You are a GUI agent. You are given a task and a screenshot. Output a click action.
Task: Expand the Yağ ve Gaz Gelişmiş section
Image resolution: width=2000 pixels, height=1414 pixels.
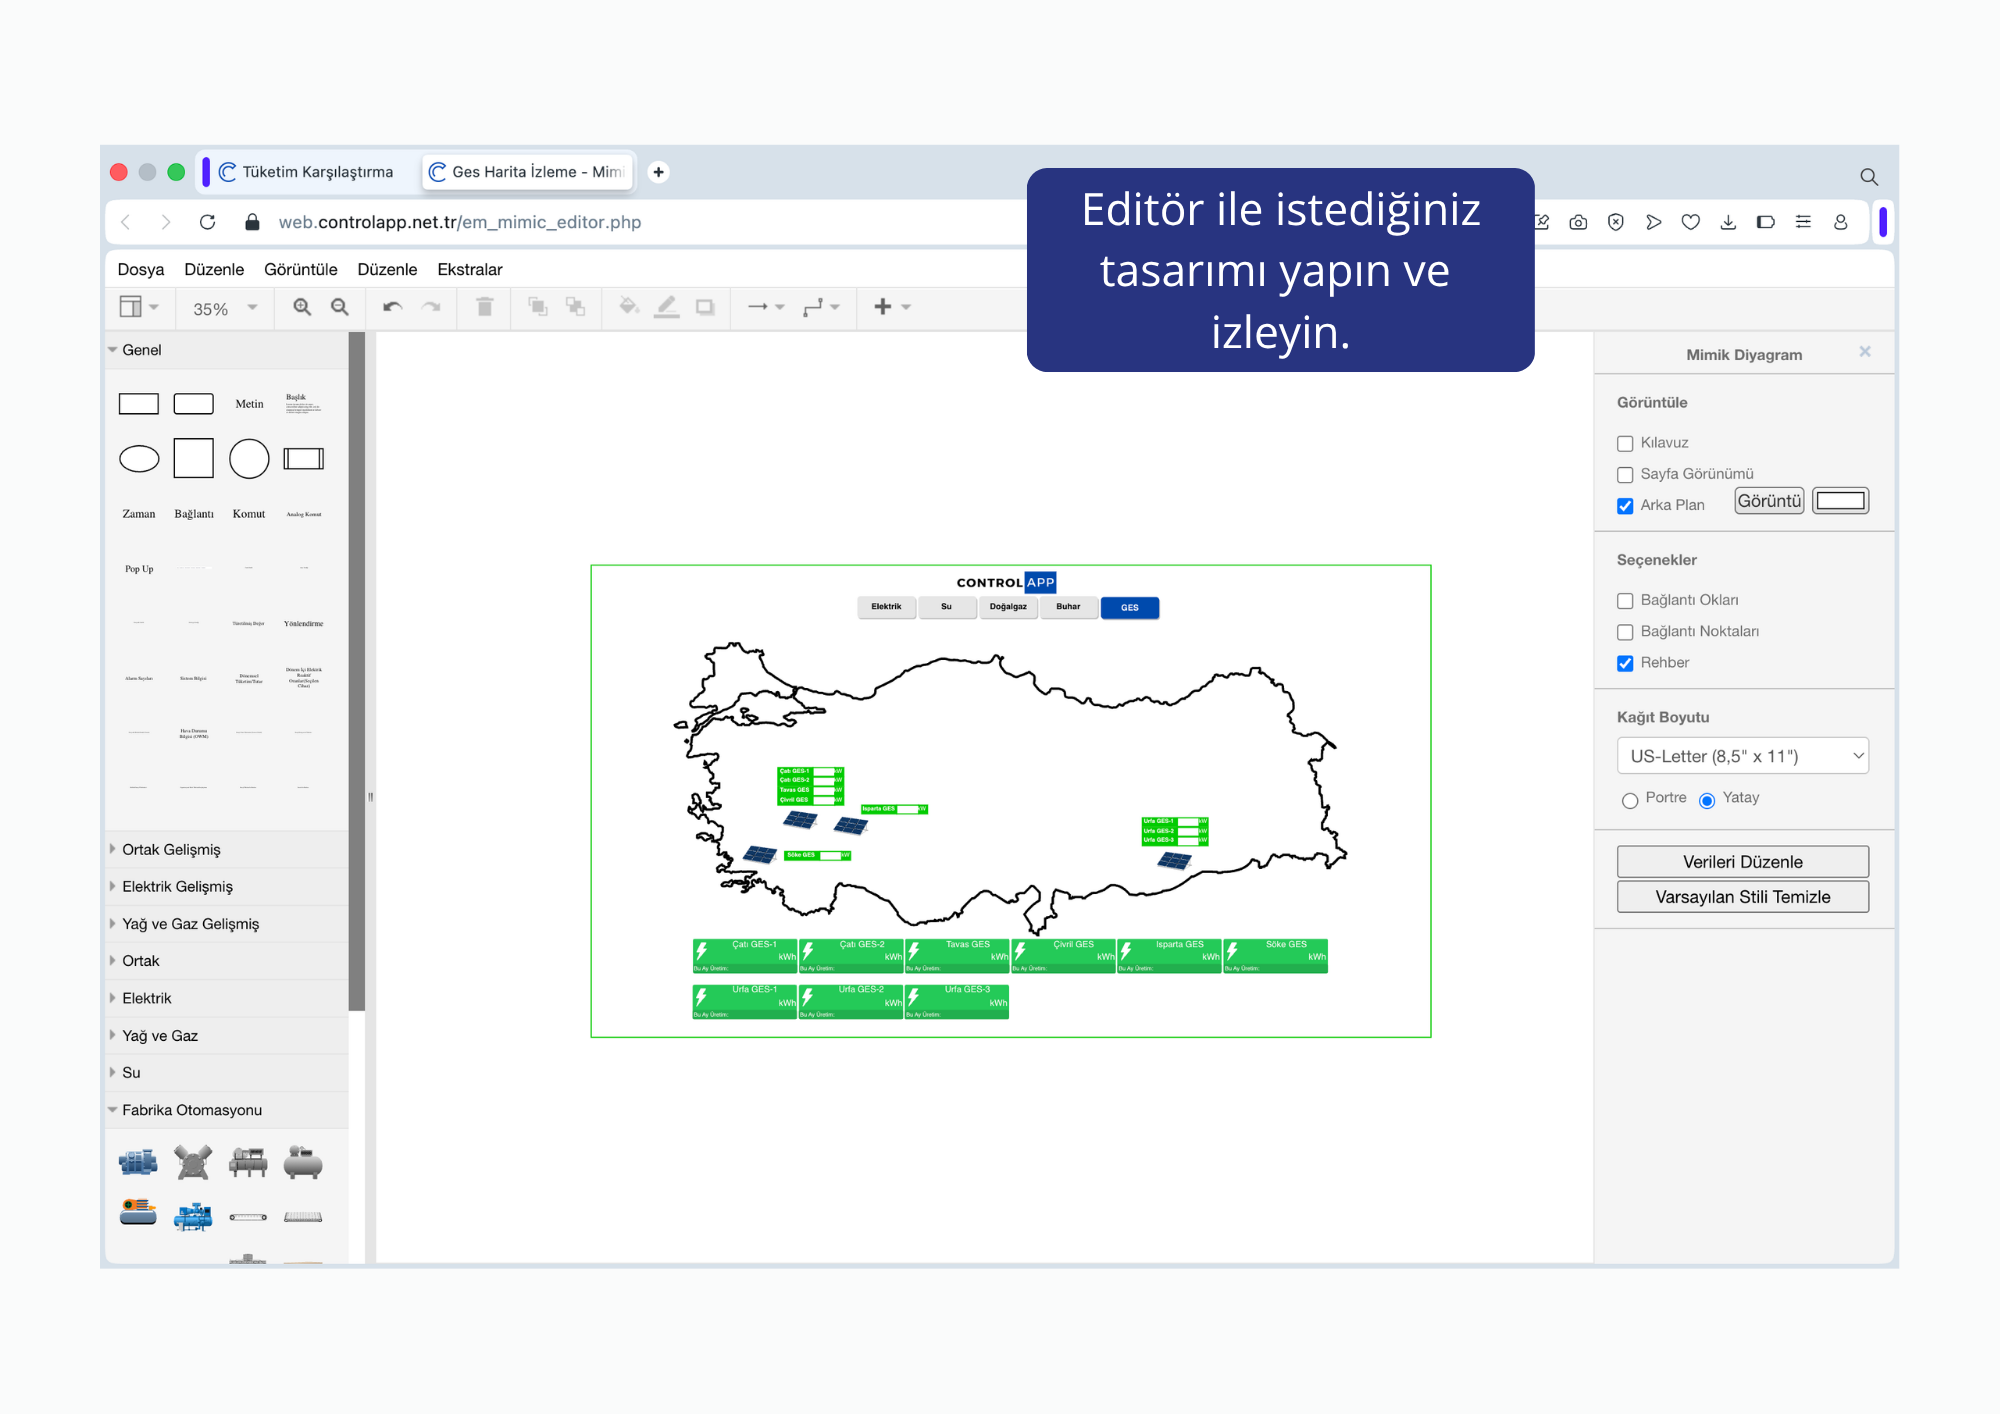[227, 924]
